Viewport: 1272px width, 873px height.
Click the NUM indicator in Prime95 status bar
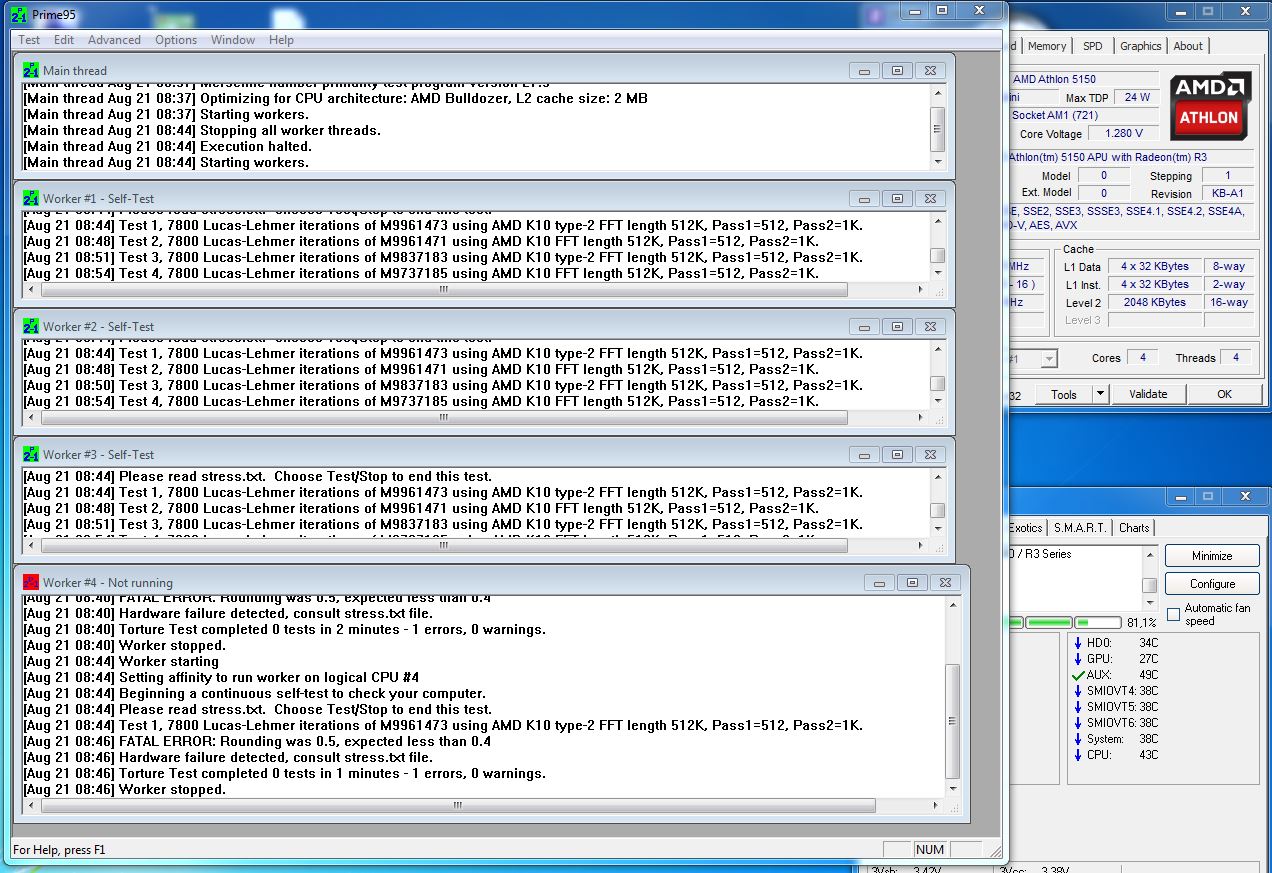tap(929, 850)
